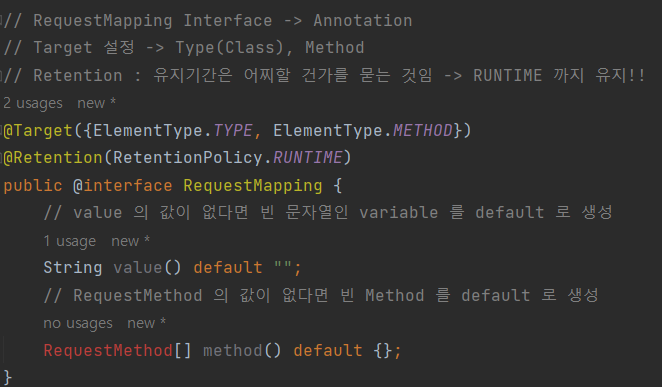Click the '2 usages' hint above @Target
This screenshot has height=387, width=662.
(33, 103)
